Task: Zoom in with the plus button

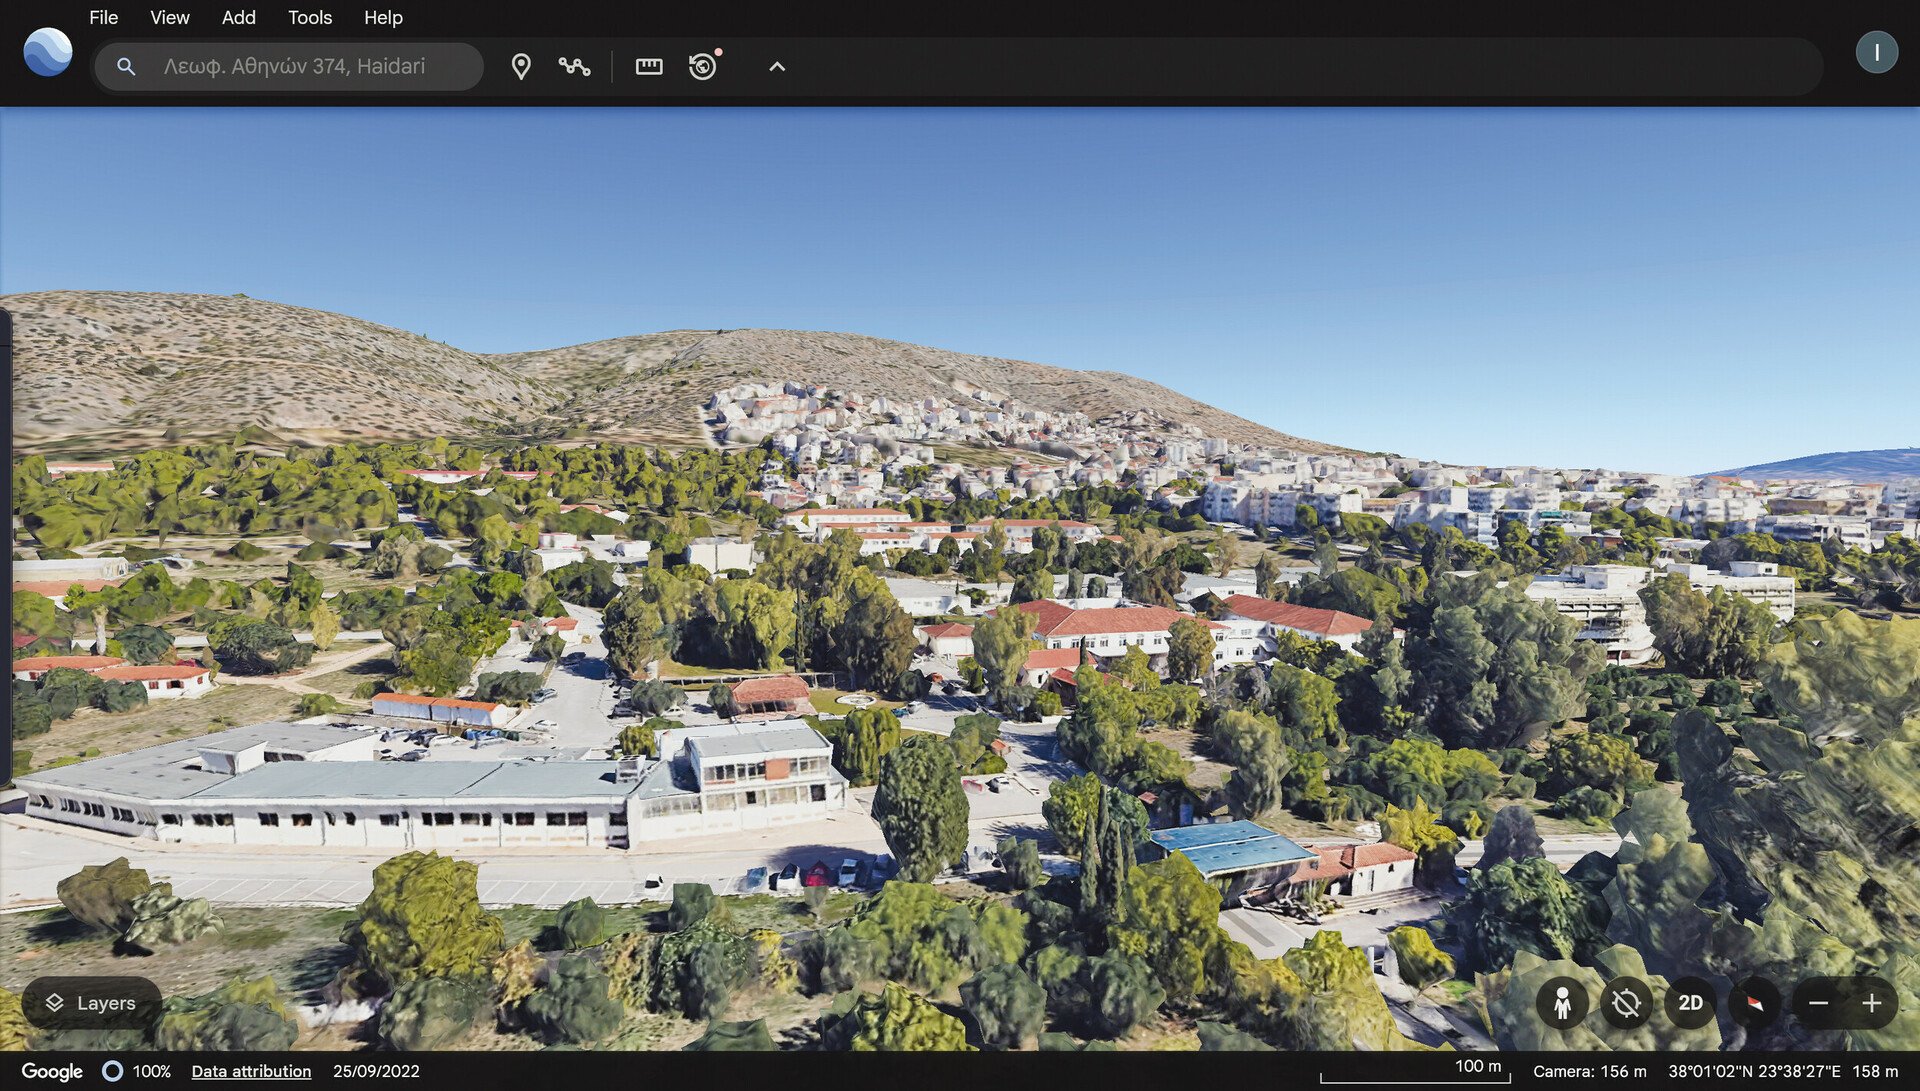Action: click(1872, 1003)
